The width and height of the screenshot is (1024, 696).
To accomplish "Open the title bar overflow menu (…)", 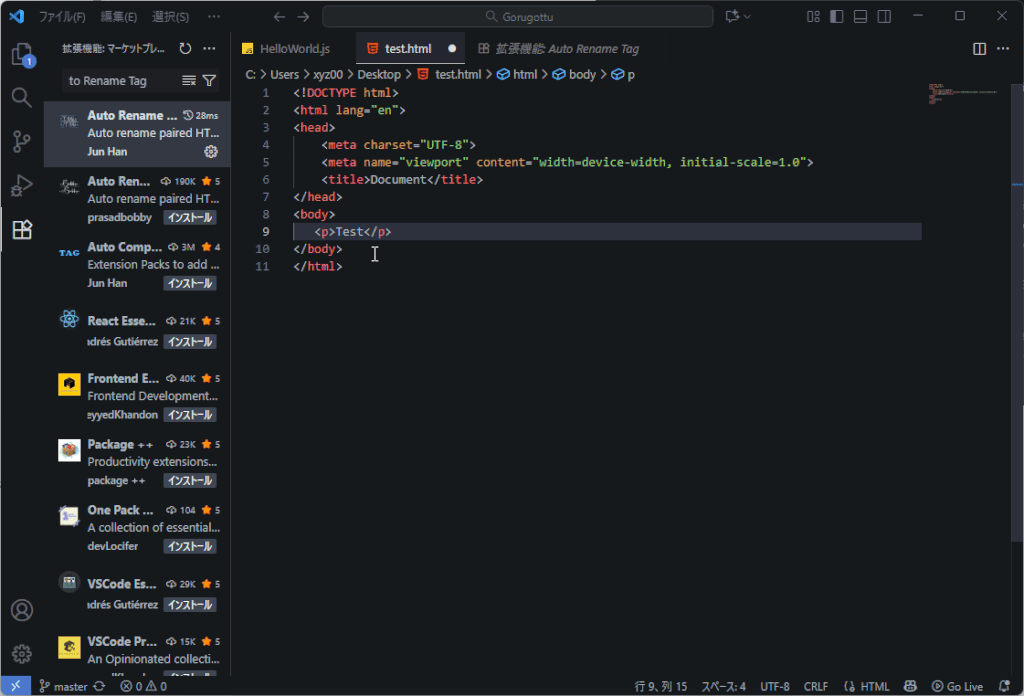I will click(x=214, y=17).
